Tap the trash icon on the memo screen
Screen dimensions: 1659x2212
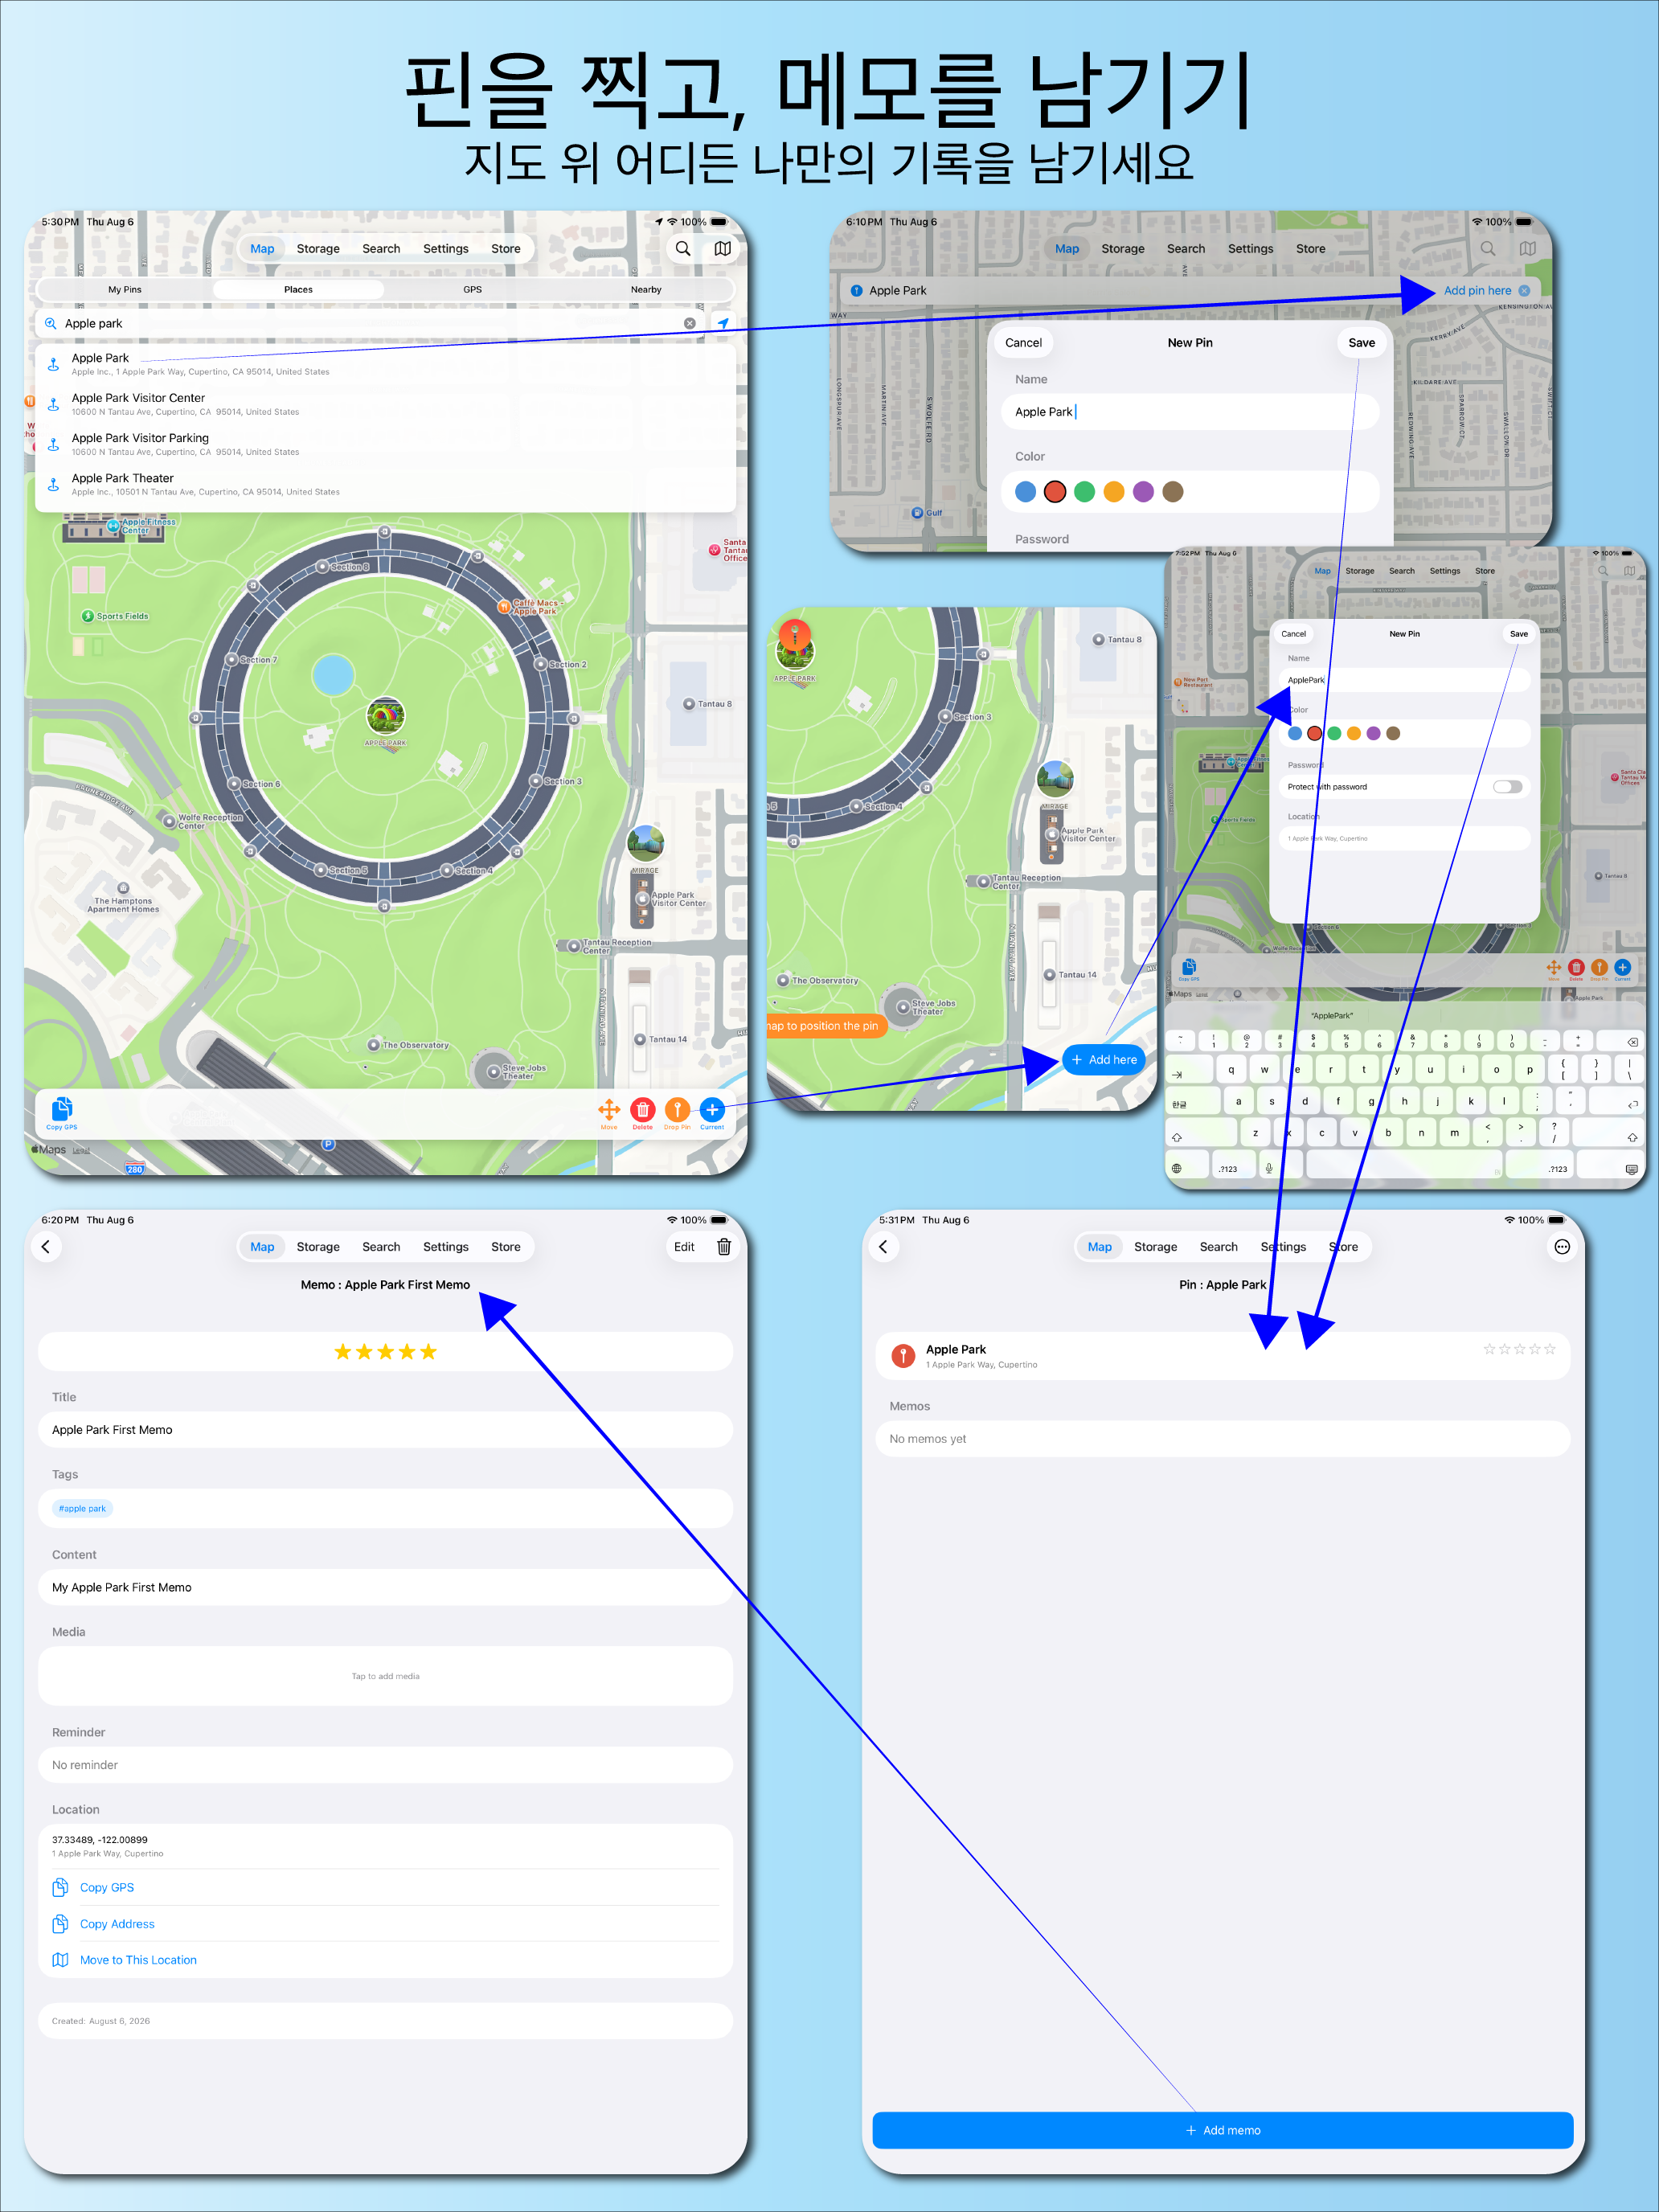(x=724, y=1246)
